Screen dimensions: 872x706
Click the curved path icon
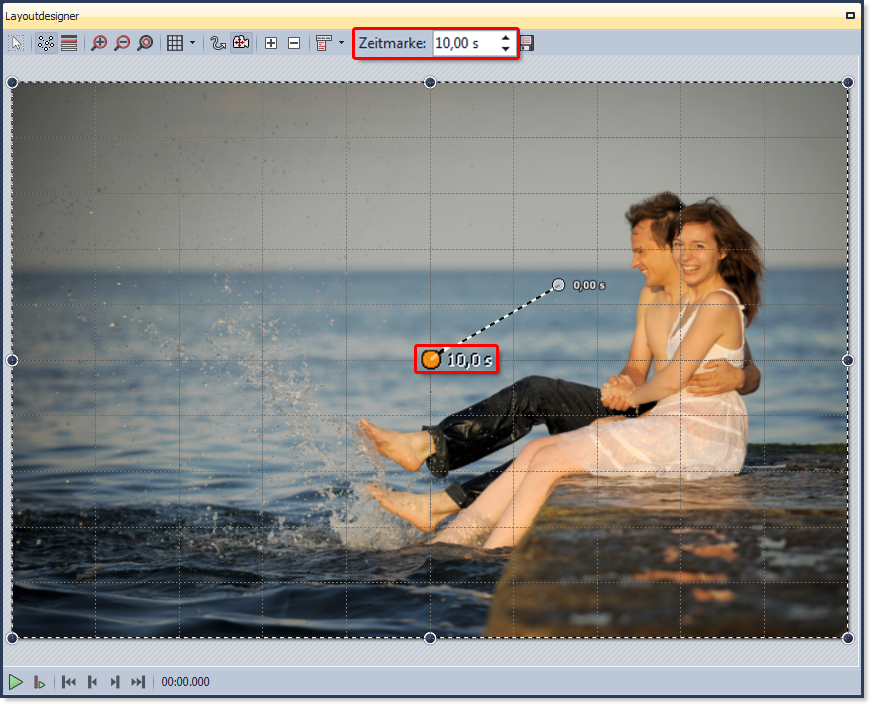point(218,44)
